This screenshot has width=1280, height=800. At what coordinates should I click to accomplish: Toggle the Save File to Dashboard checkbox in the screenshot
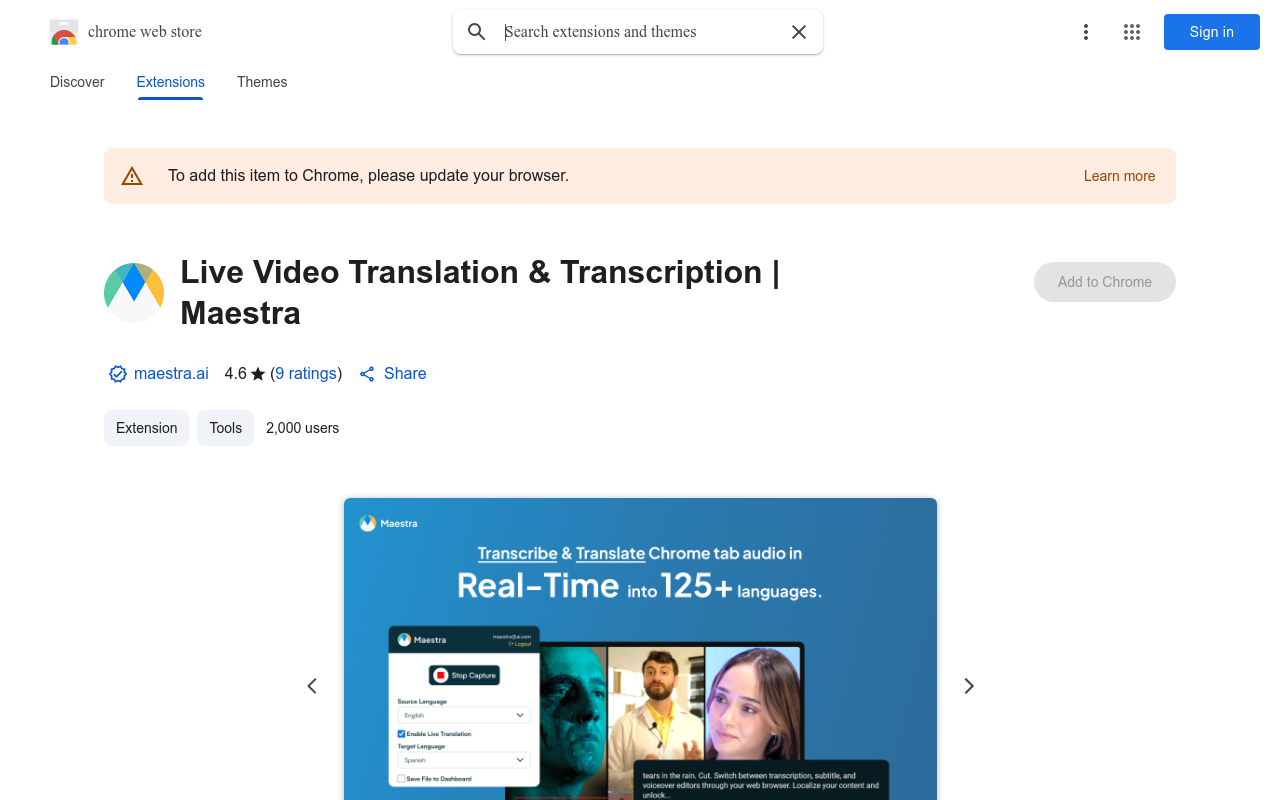[x=402, y=778]
